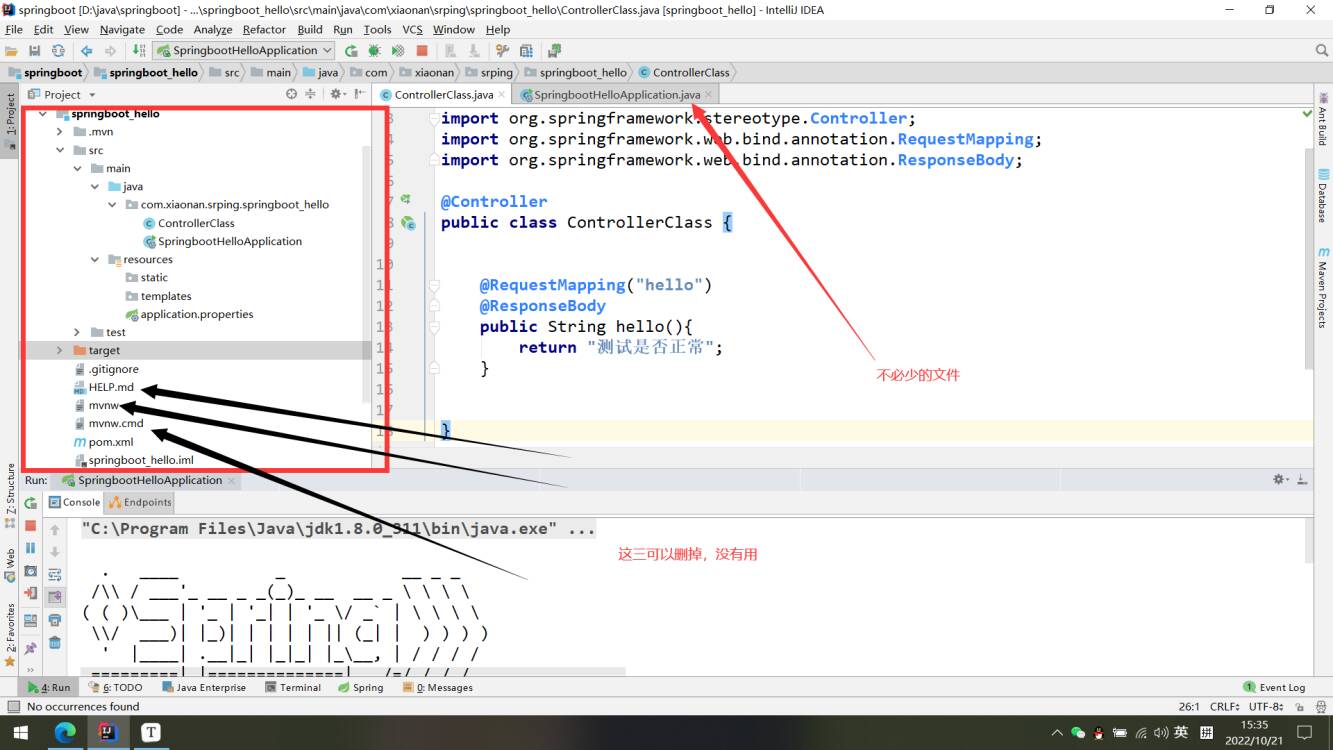Pause output in Run panel
This screenshot has width=1333, height=750.
click(x=31, y=548)
